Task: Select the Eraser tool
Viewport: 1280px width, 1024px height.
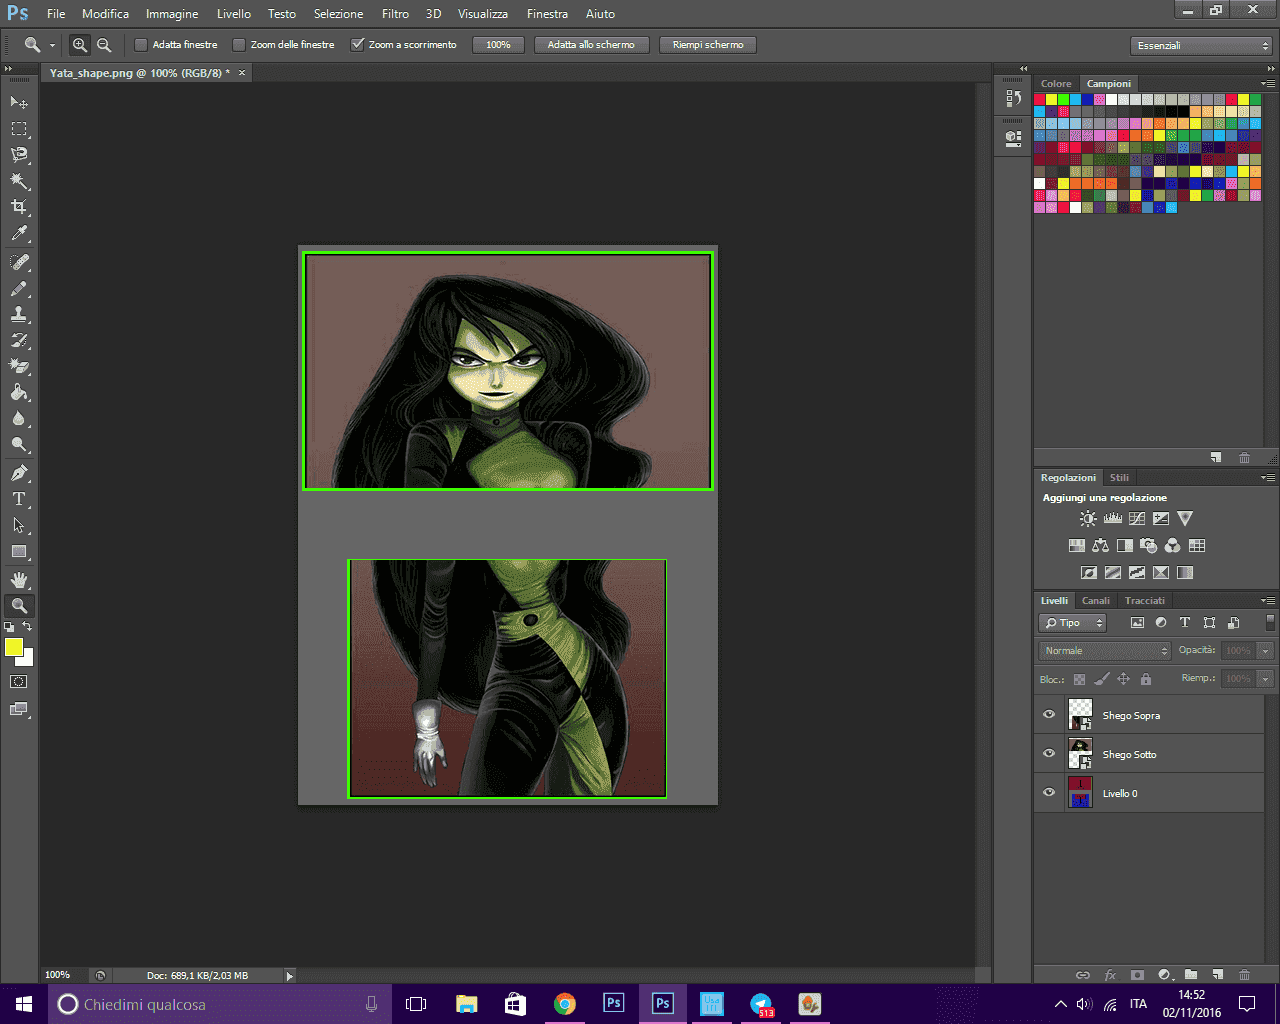Action: point(19,366)
